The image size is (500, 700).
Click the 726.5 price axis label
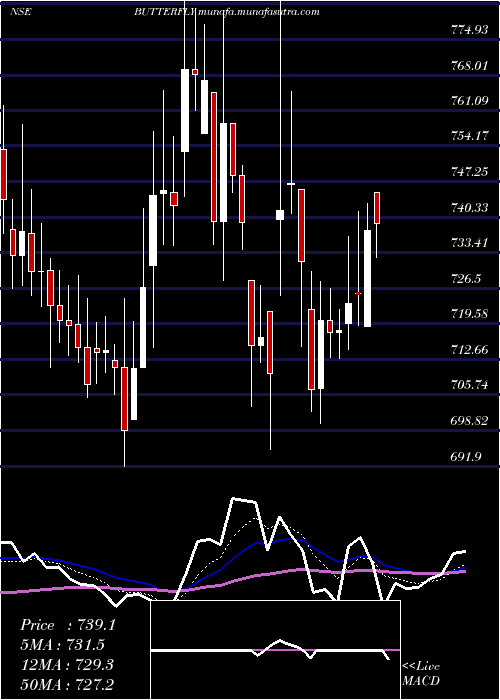point(466,279)
